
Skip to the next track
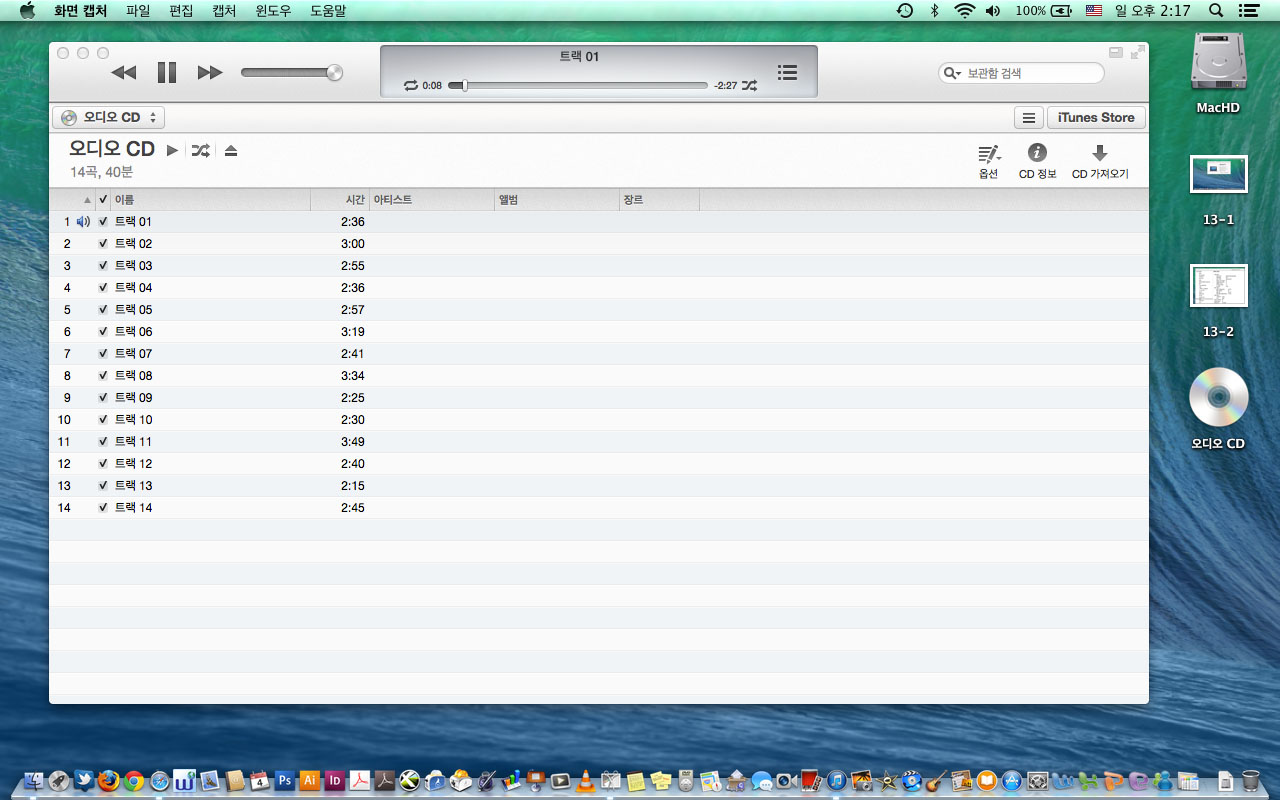tap(210, 72)
